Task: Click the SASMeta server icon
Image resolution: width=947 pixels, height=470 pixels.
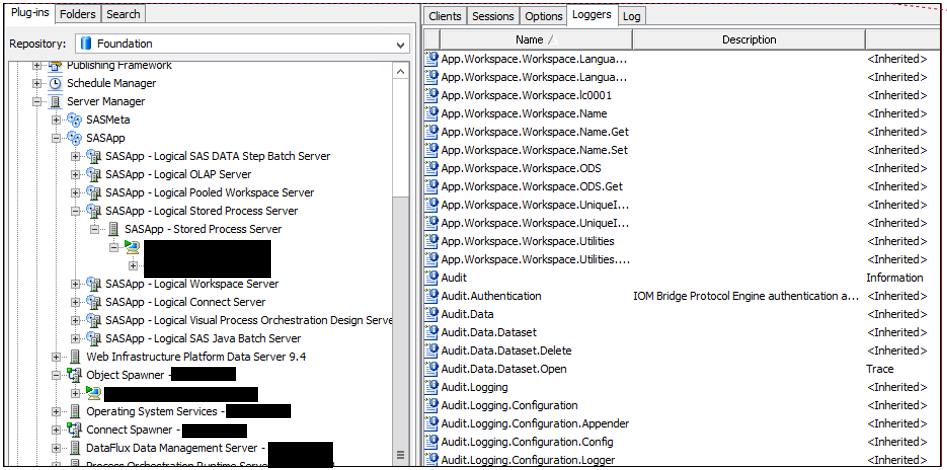Action: [75, 120]
